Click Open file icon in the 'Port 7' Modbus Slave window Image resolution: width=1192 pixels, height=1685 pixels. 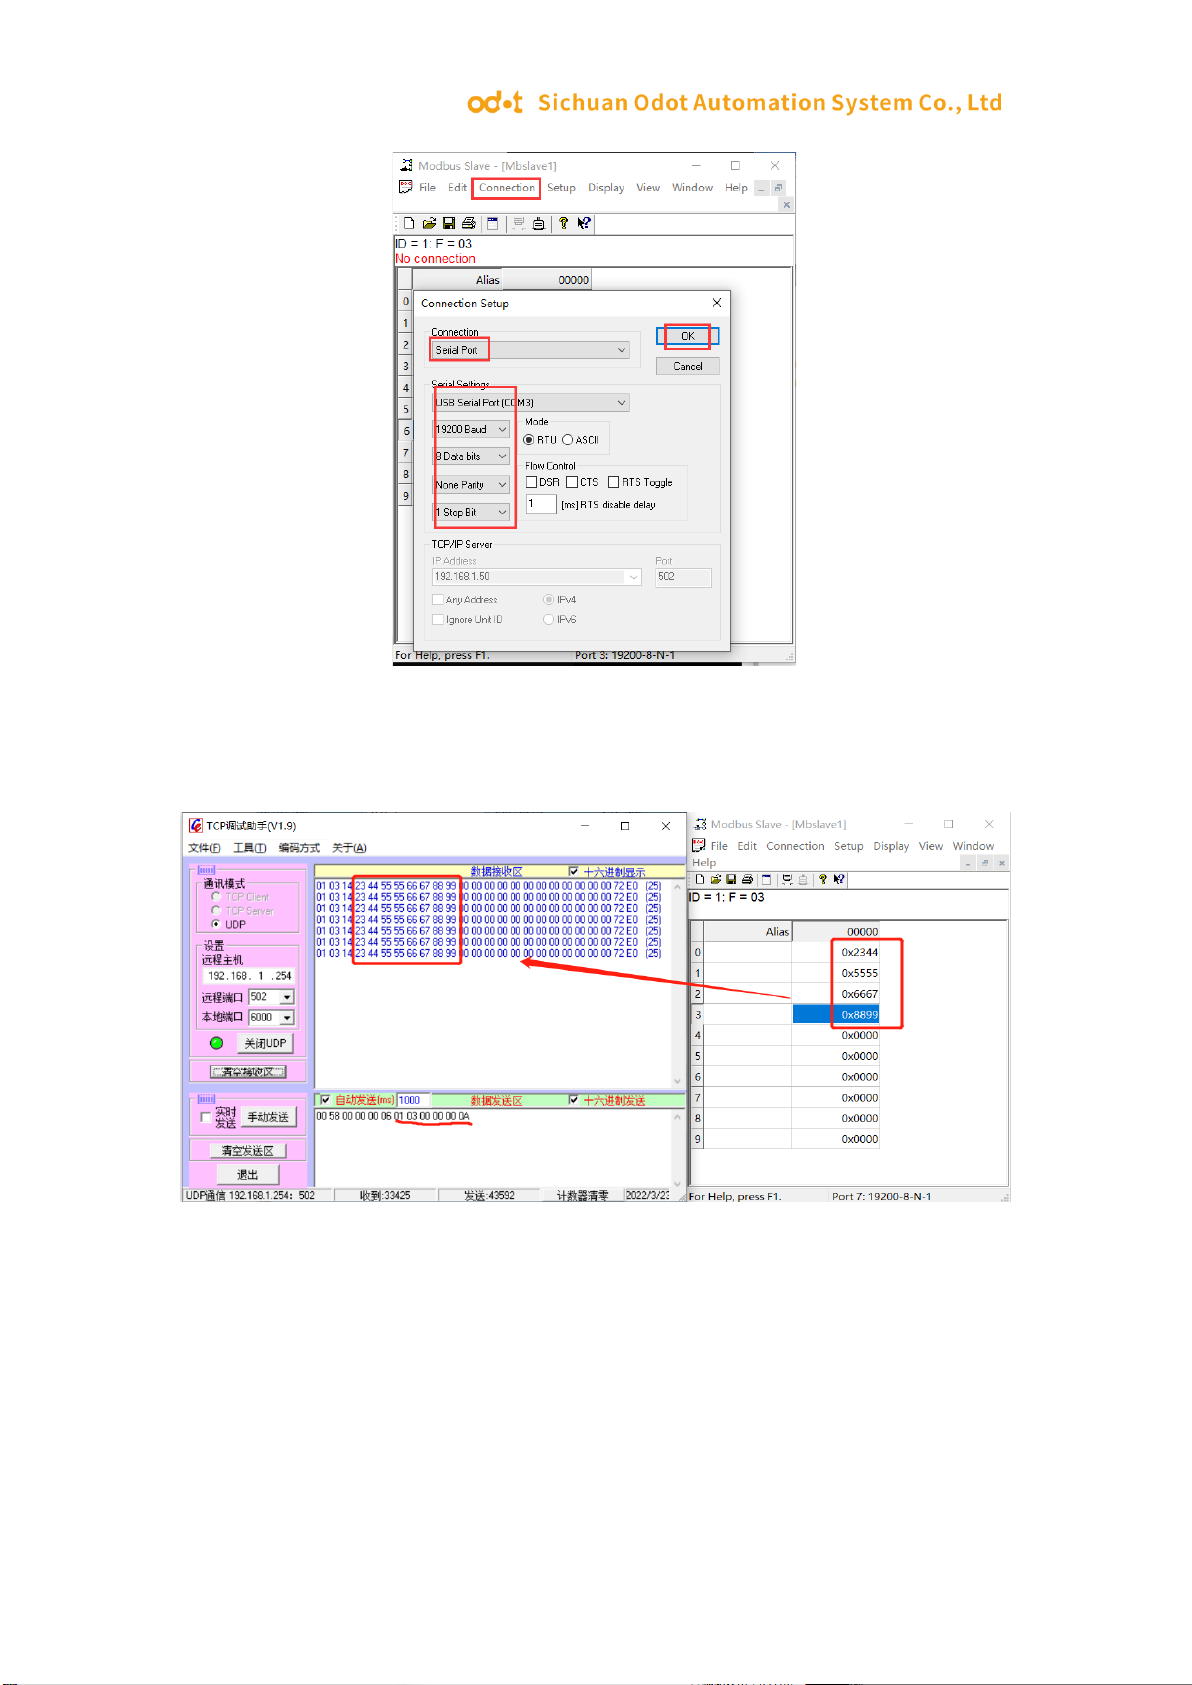pyautogui.click(x=716, y=879)
